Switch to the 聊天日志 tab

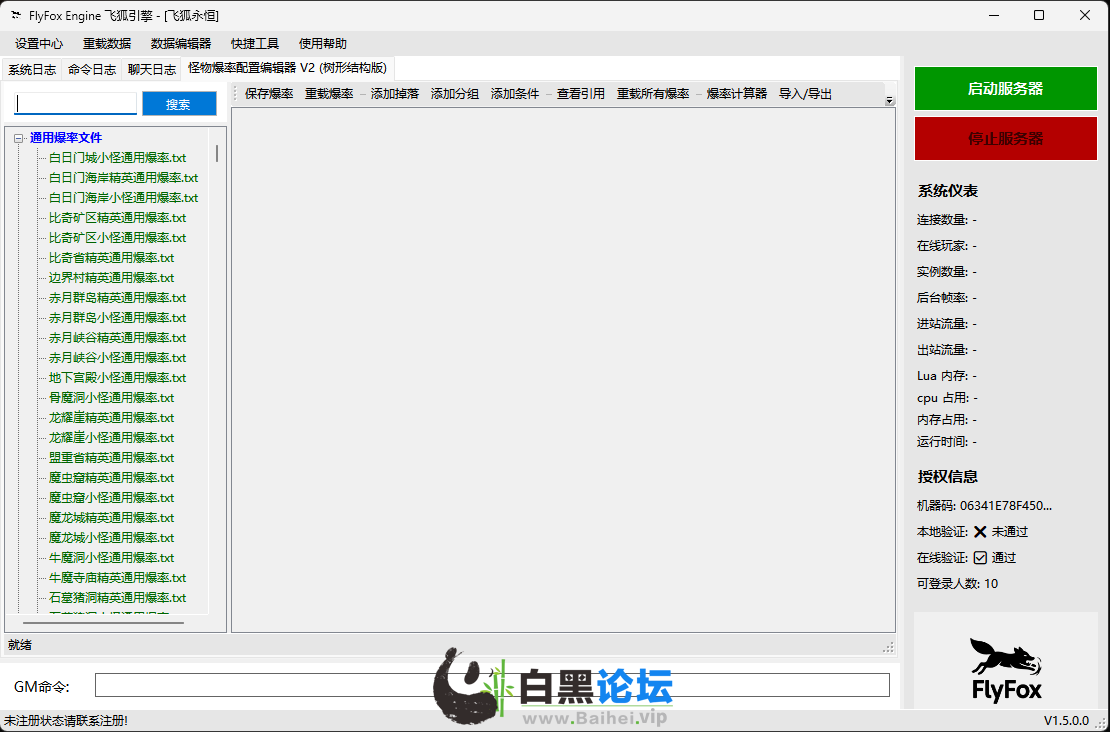(151, 70)
